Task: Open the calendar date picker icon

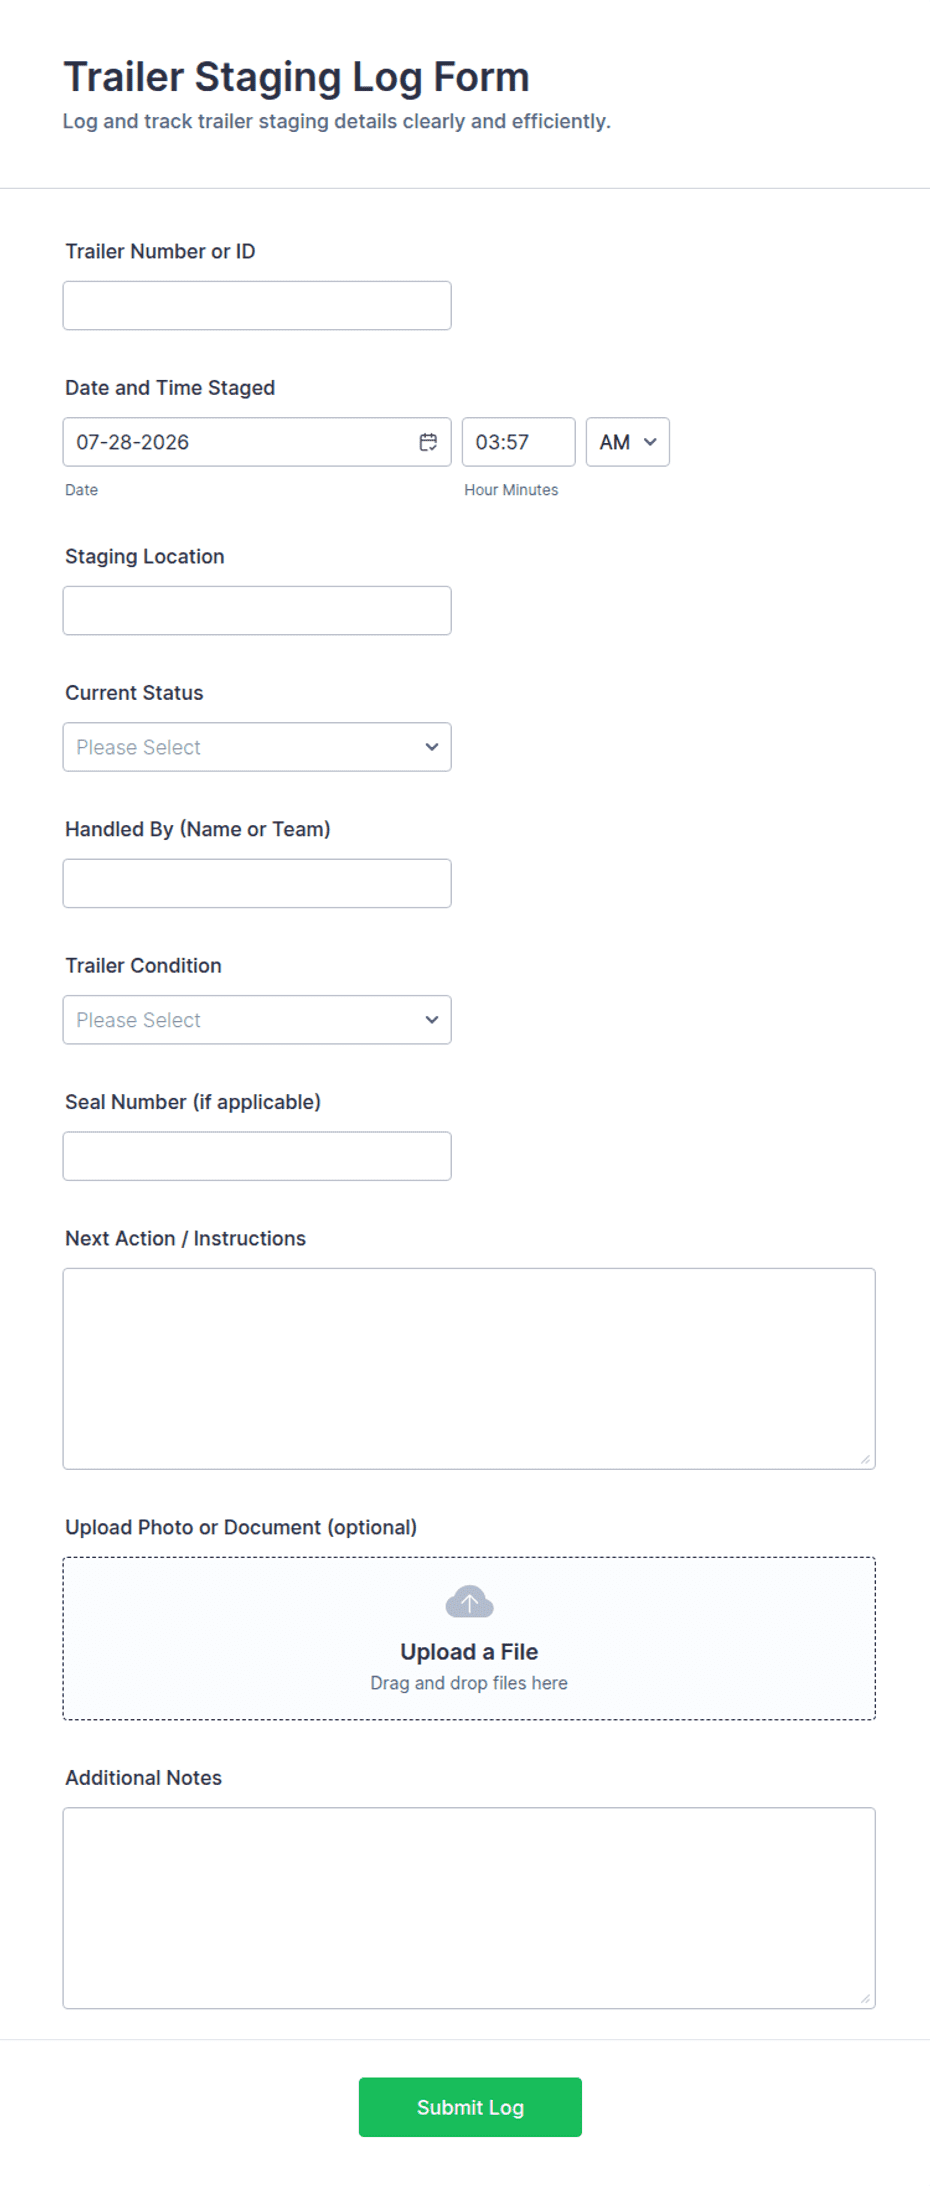Action: click(x=428, y=442)
